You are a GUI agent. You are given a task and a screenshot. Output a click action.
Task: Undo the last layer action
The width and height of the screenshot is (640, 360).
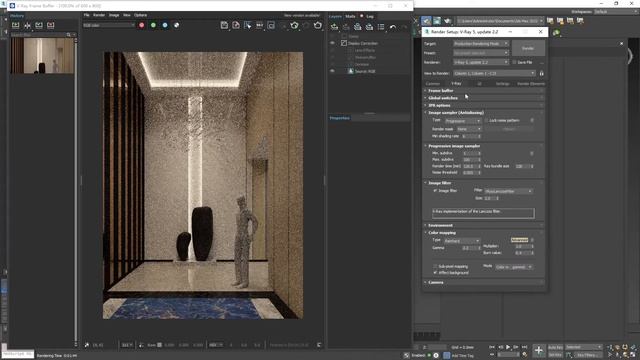393,27
